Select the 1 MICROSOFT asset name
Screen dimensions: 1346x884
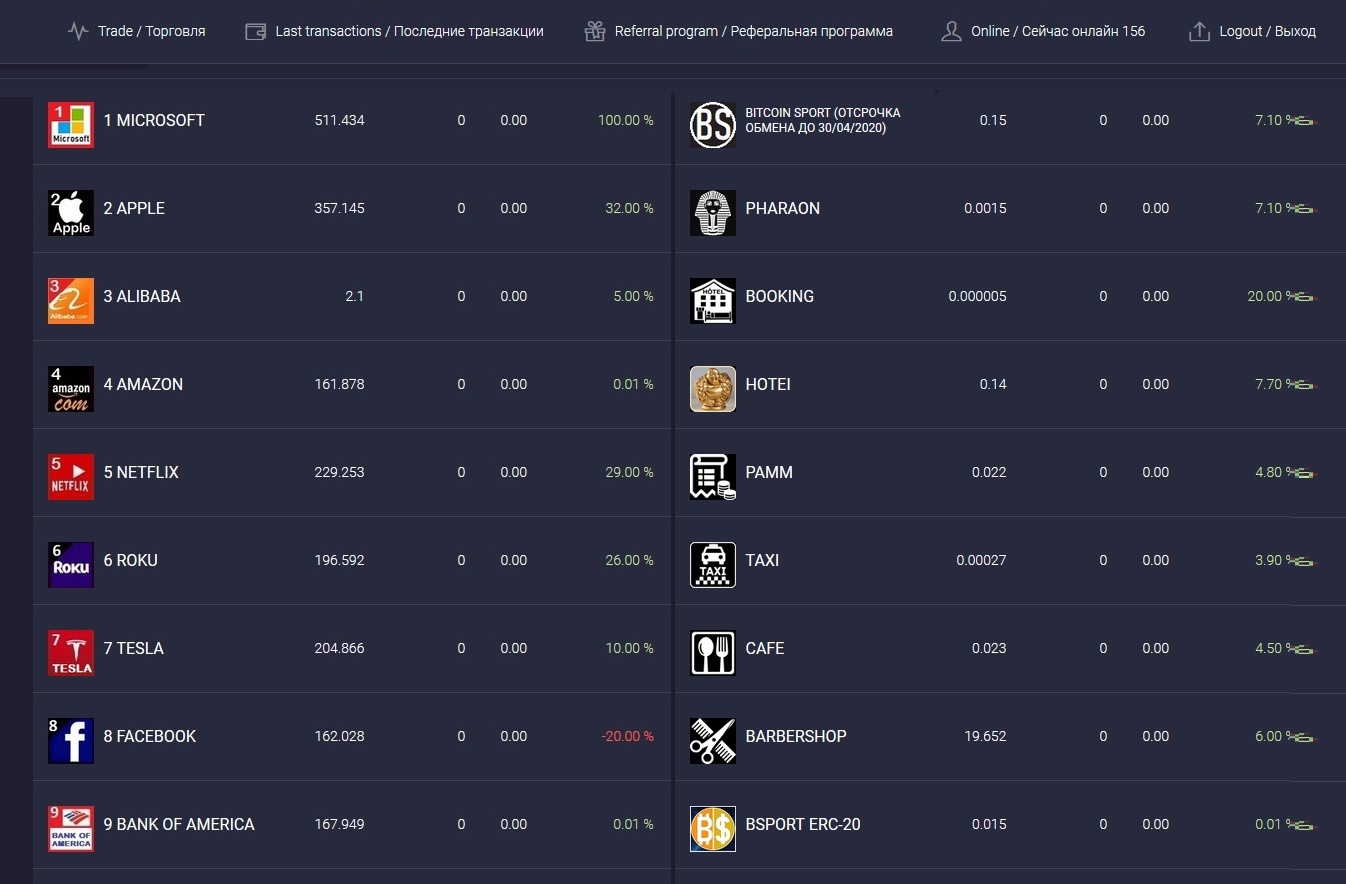coord(154,120)
